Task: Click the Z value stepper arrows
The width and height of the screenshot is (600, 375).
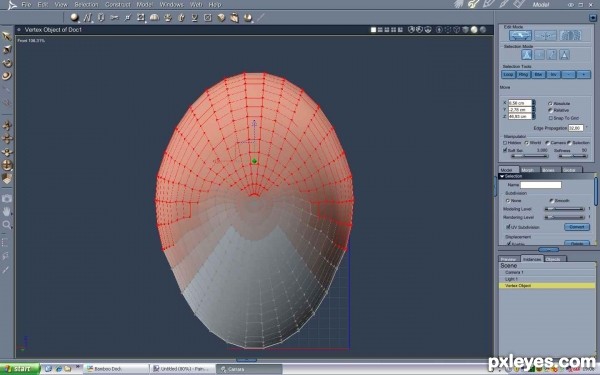Action: click(534, 116)
